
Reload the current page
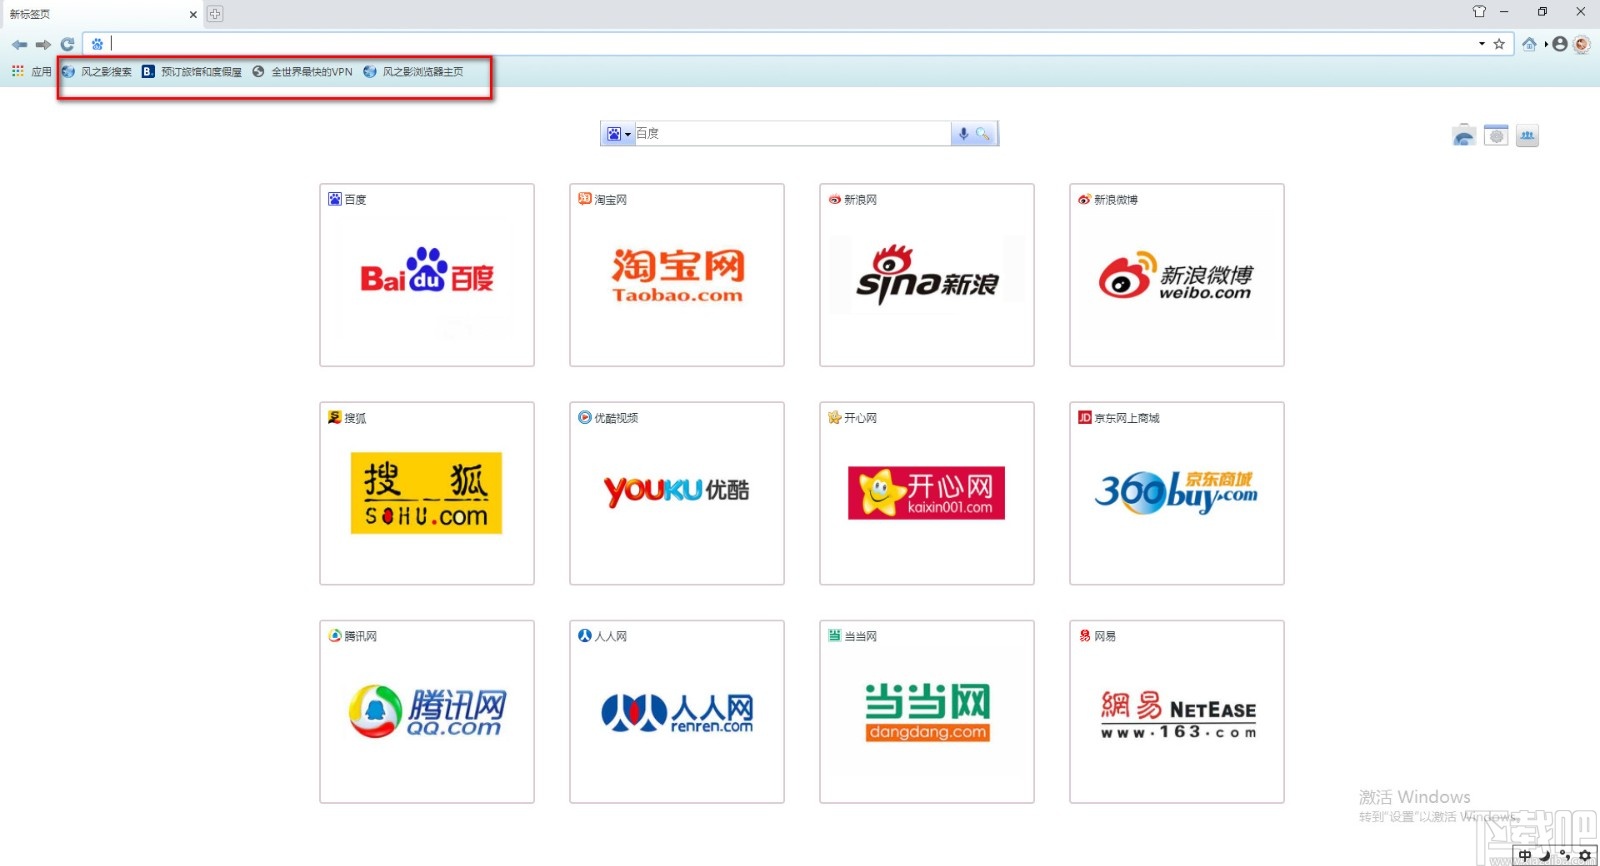67,44
